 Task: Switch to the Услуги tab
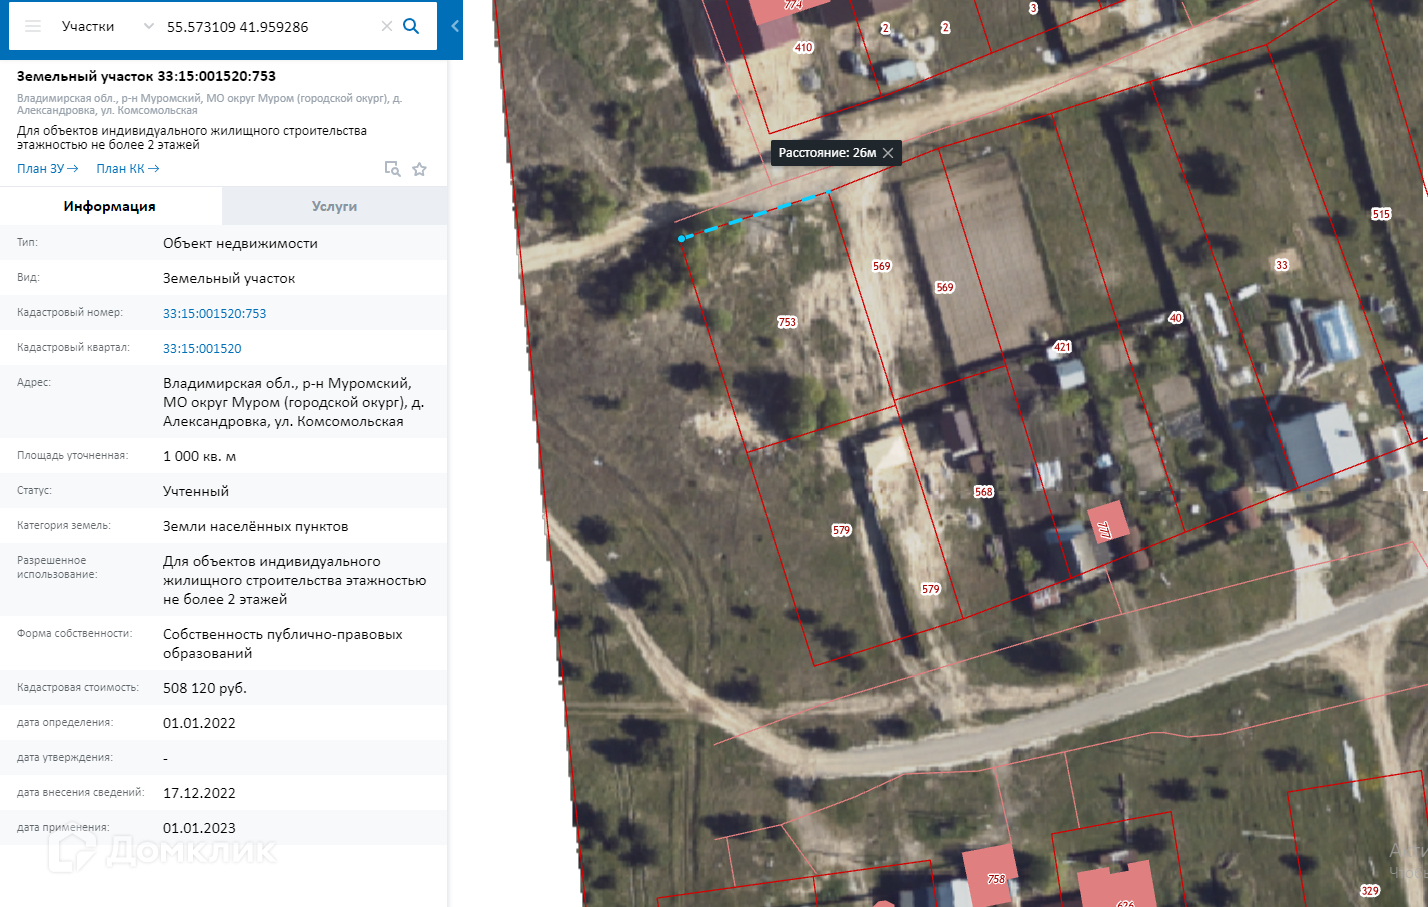coord(334,206)
